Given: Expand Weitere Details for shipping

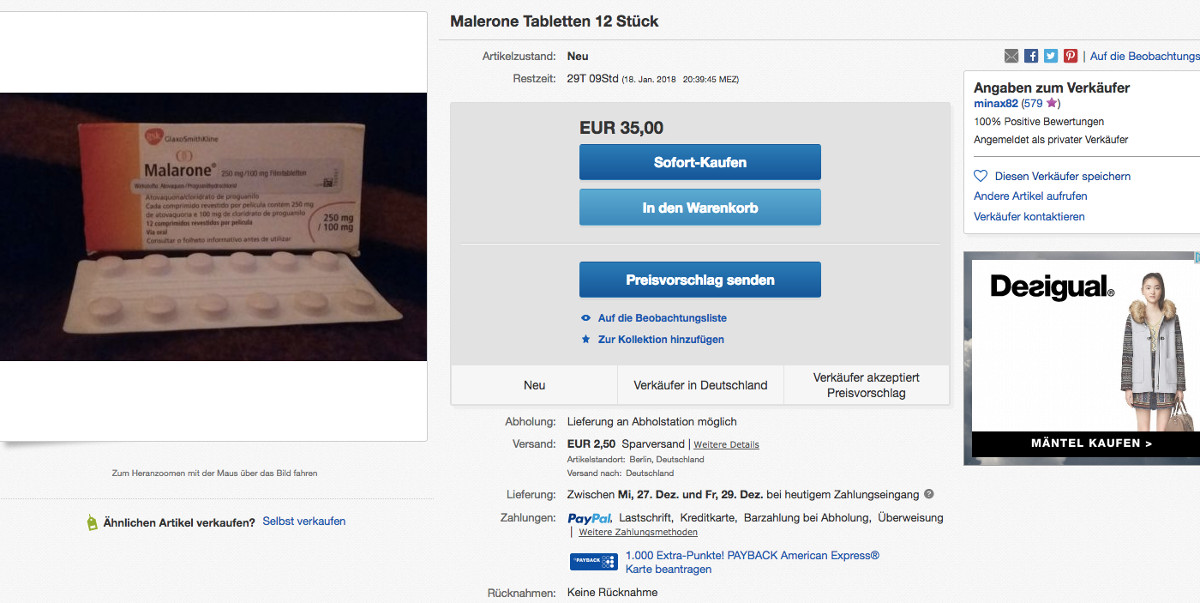Looking at the screenshot, I should 726,445.
